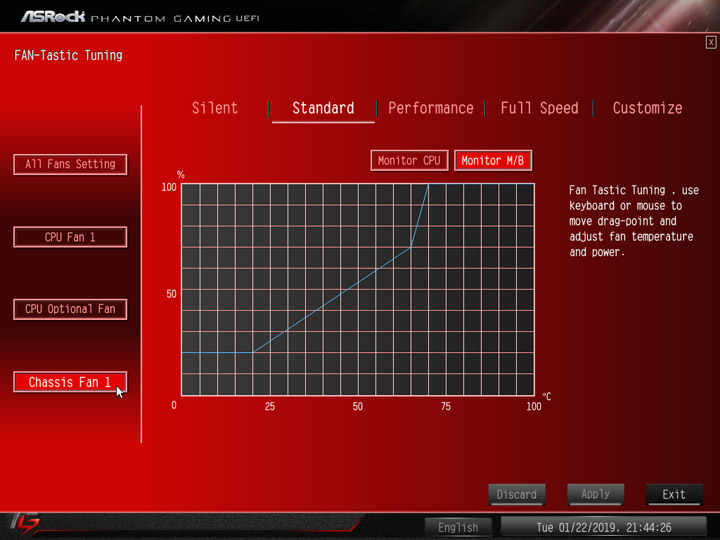This screenshot has height=540, width=720.
Task: Switch to the Customize tab
Action: 647,108
